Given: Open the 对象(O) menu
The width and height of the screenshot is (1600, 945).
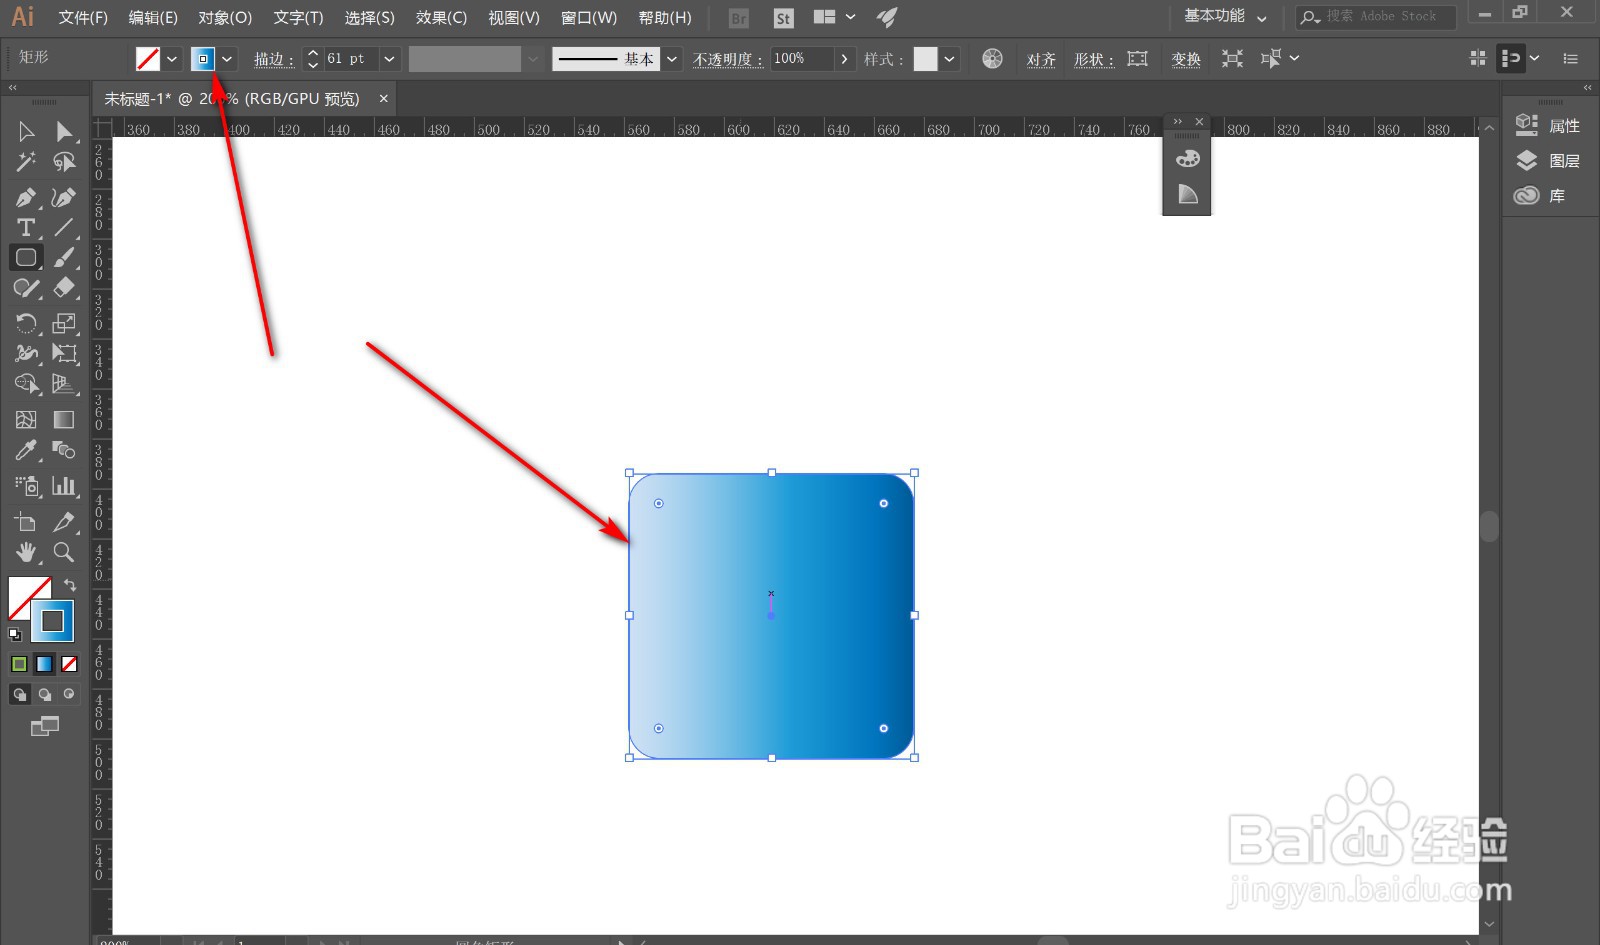Looking at the screenshot, I should pos(225,17).
